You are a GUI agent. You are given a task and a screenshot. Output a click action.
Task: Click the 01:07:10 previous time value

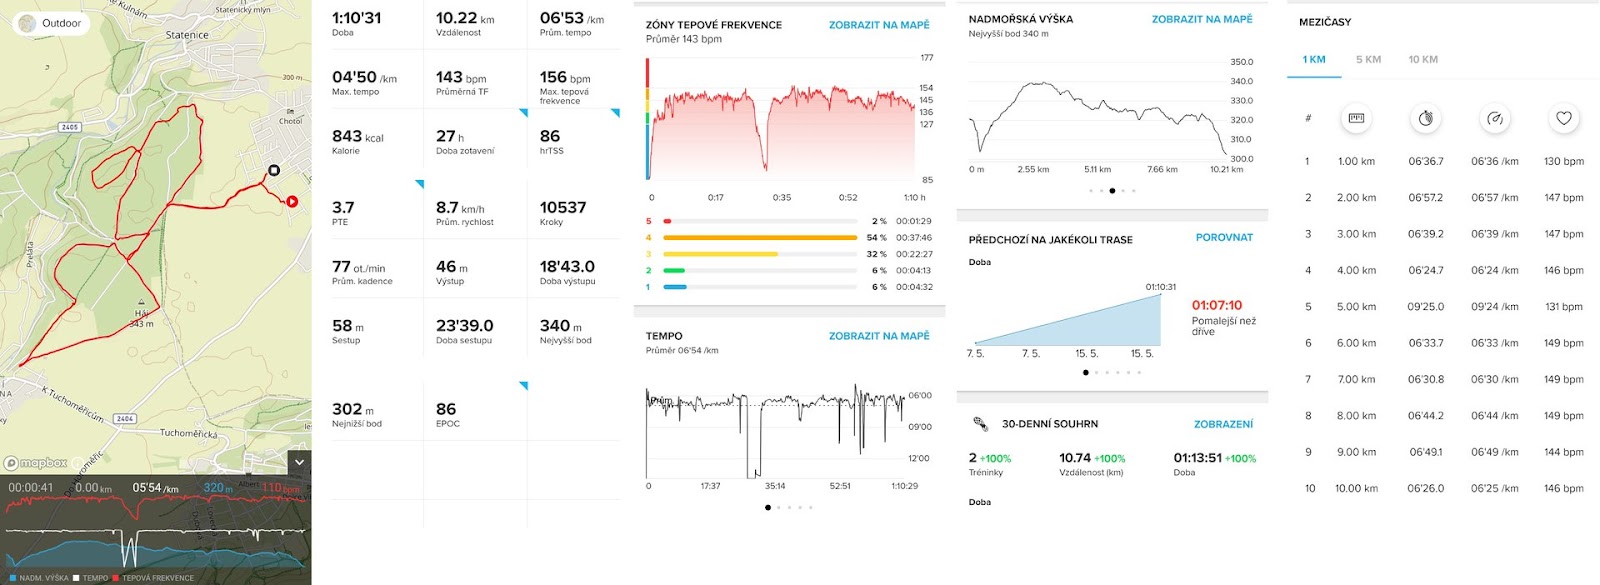coord(1217,306)
